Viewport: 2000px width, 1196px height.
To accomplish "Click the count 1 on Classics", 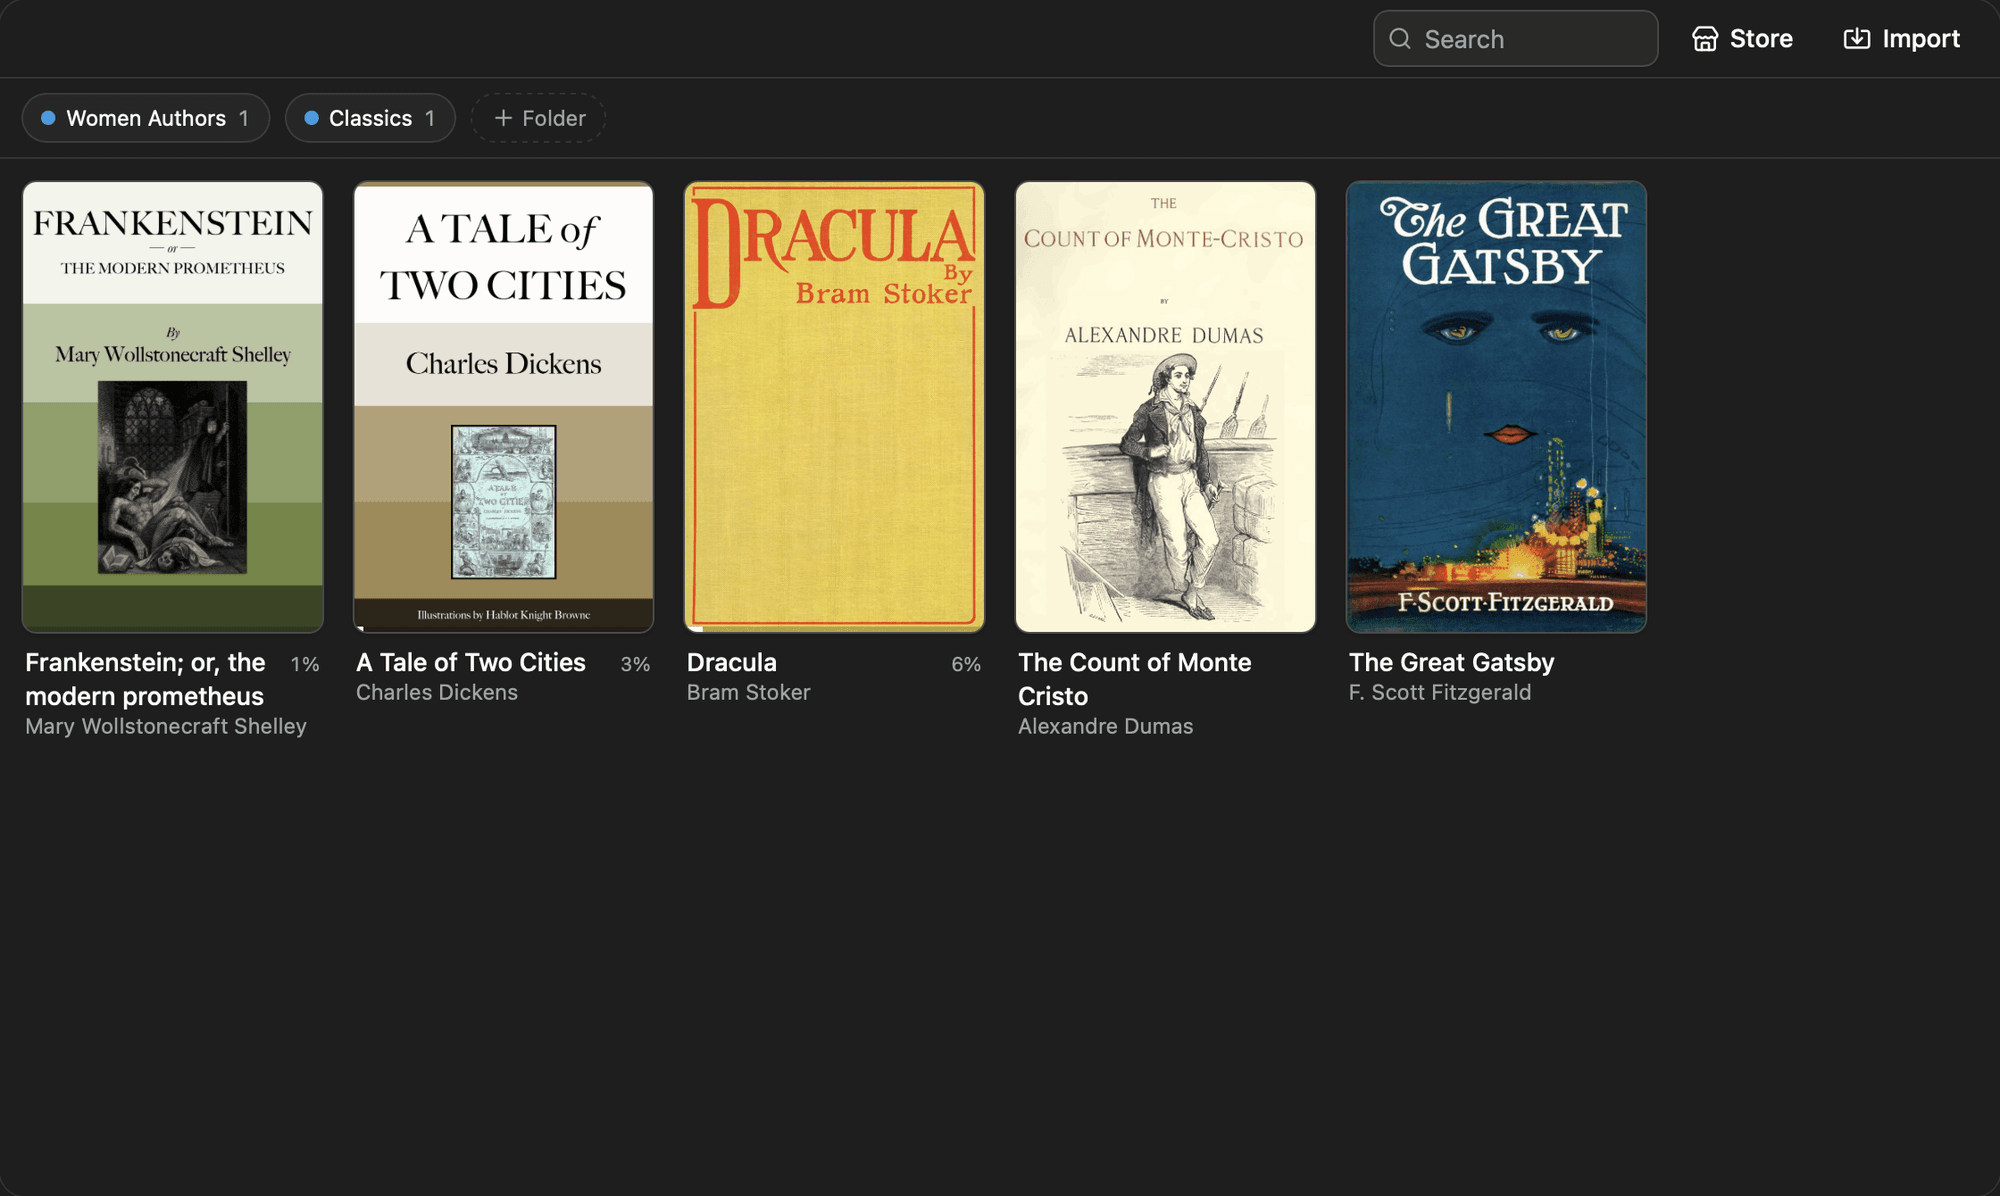I will point(430,118).
